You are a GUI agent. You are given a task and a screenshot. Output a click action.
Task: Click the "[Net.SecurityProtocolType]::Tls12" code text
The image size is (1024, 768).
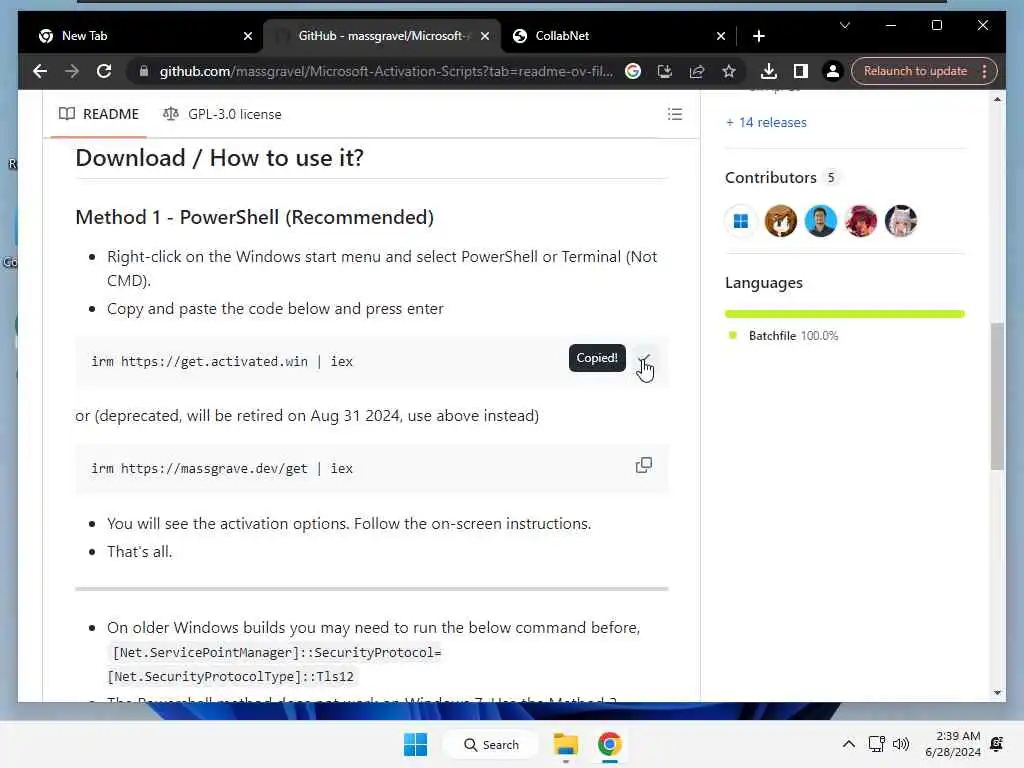[x=231, y=677]
